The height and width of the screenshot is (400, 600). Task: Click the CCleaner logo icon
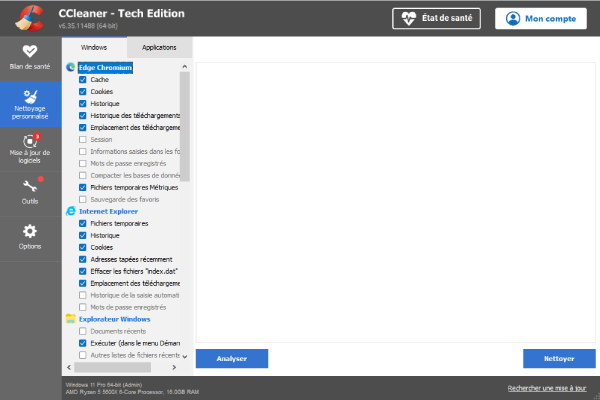pos(29,18)
